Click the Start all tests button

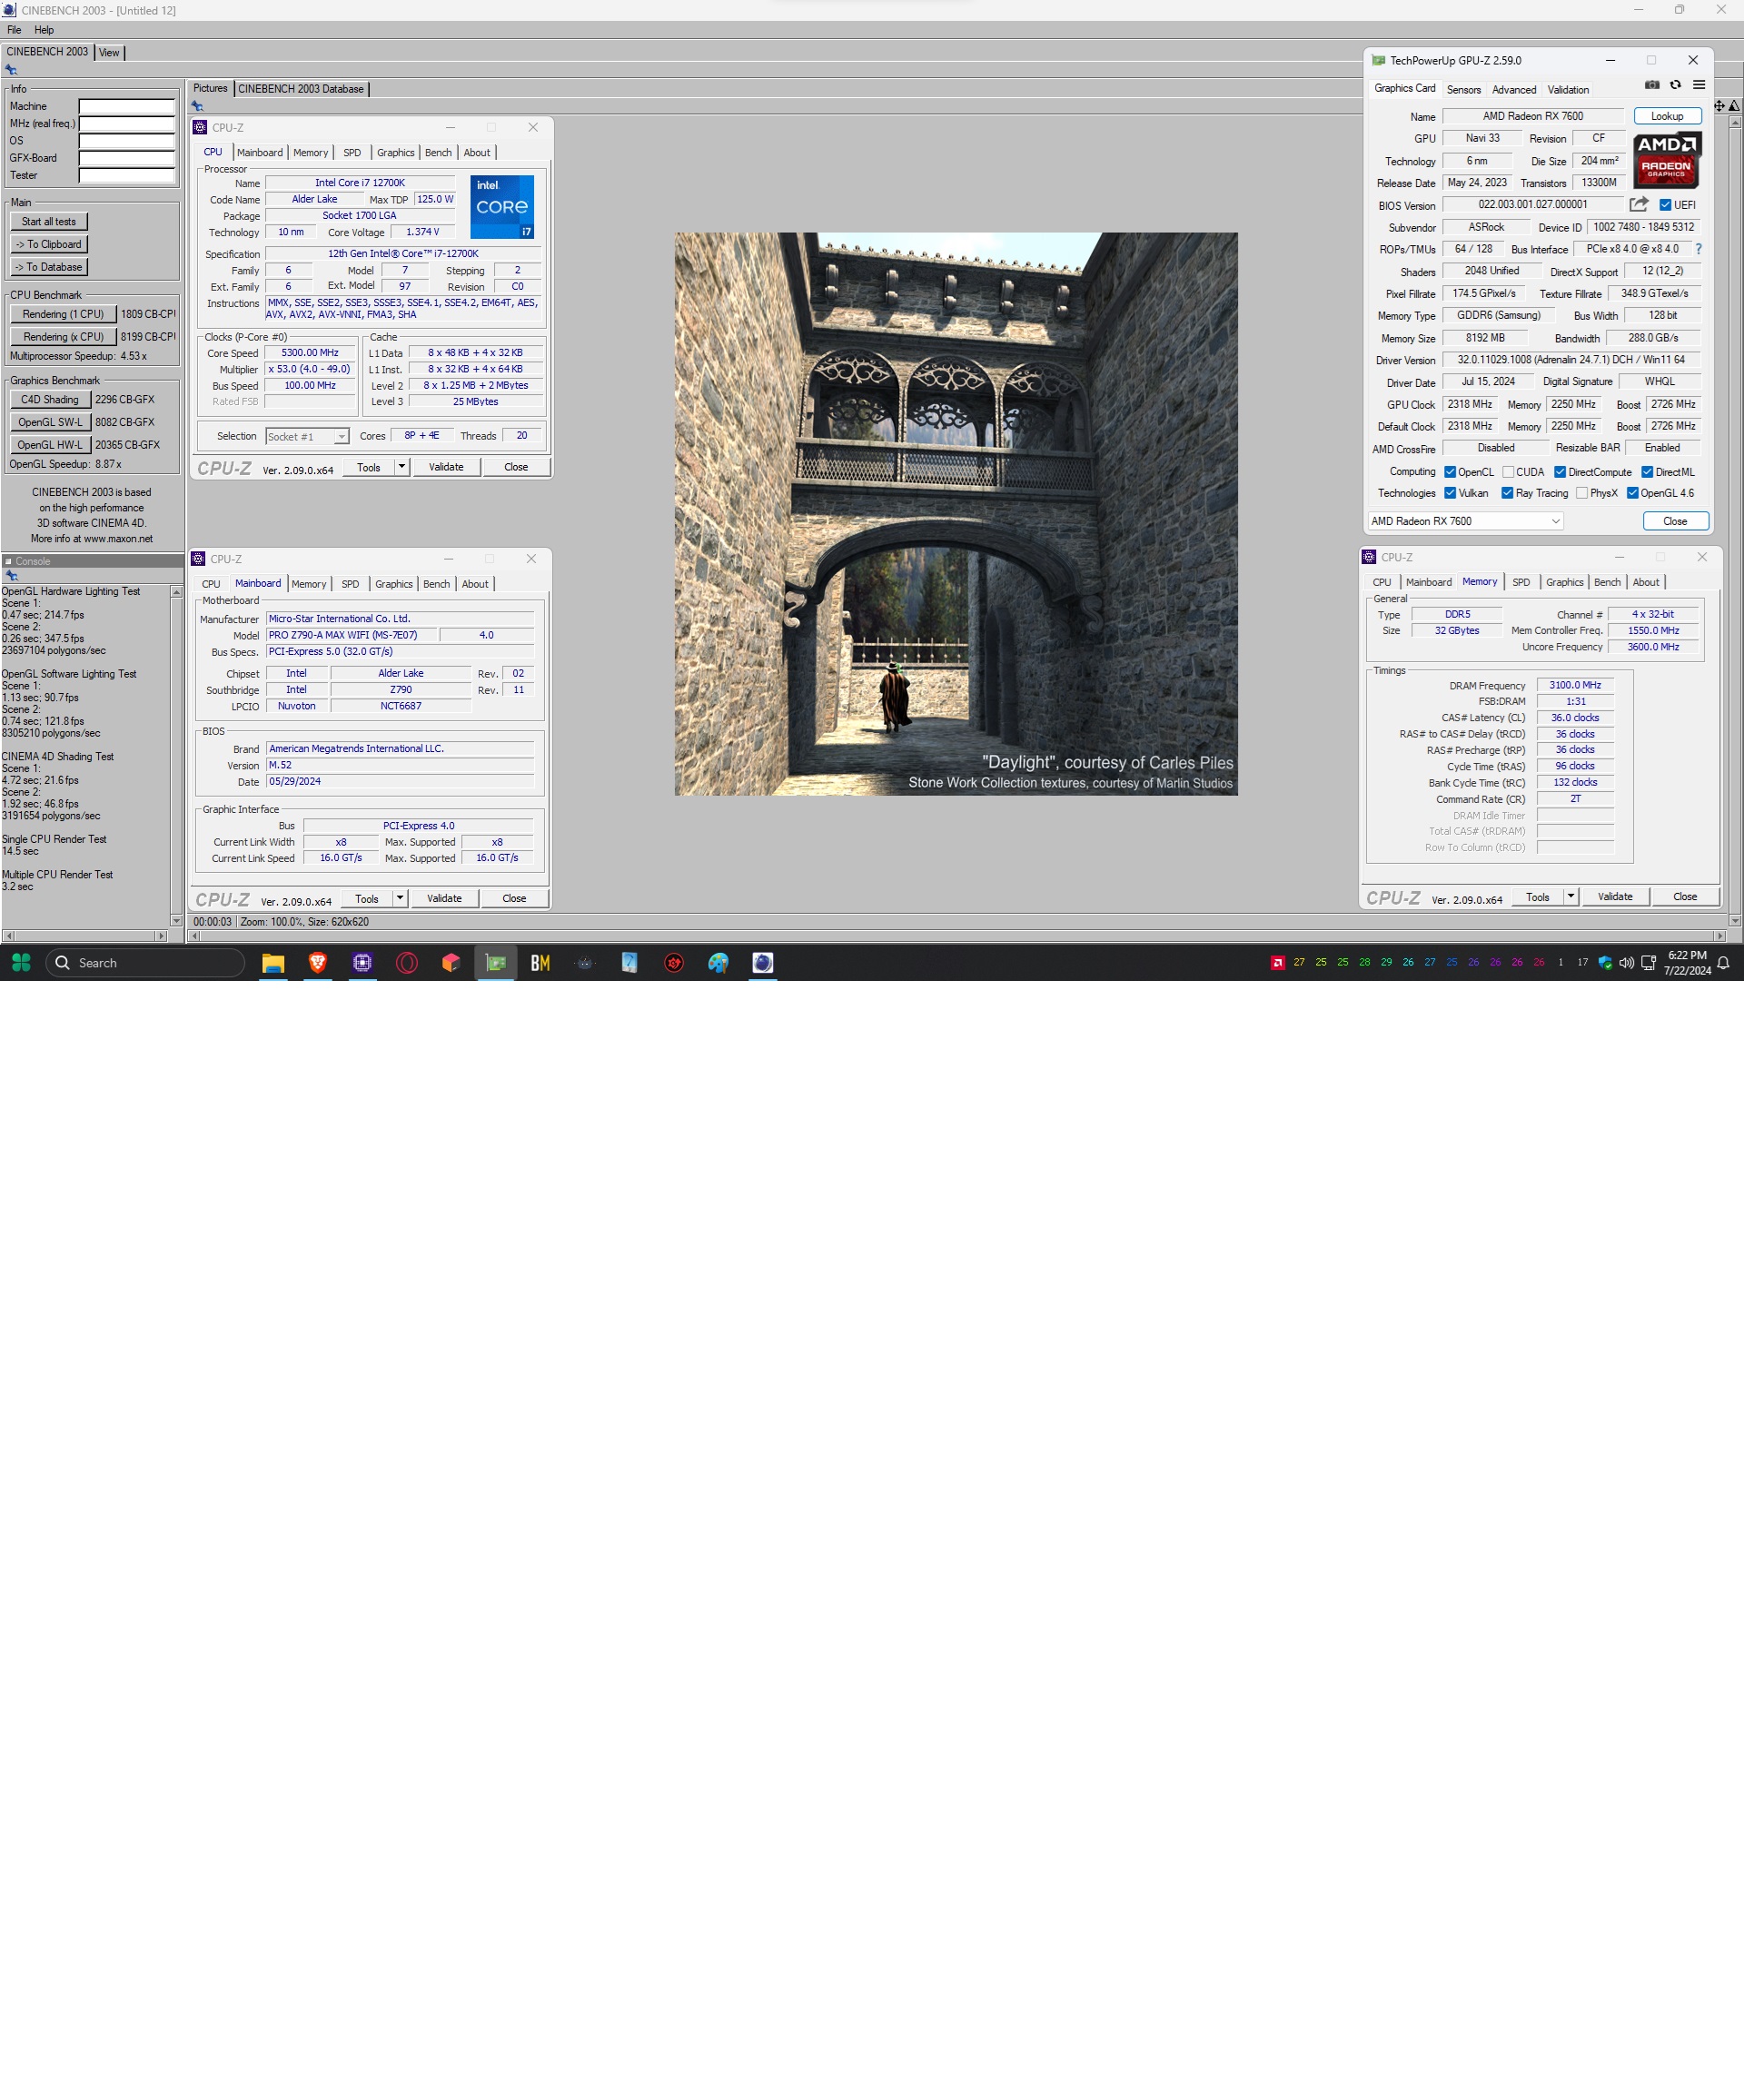click(49, 222)
